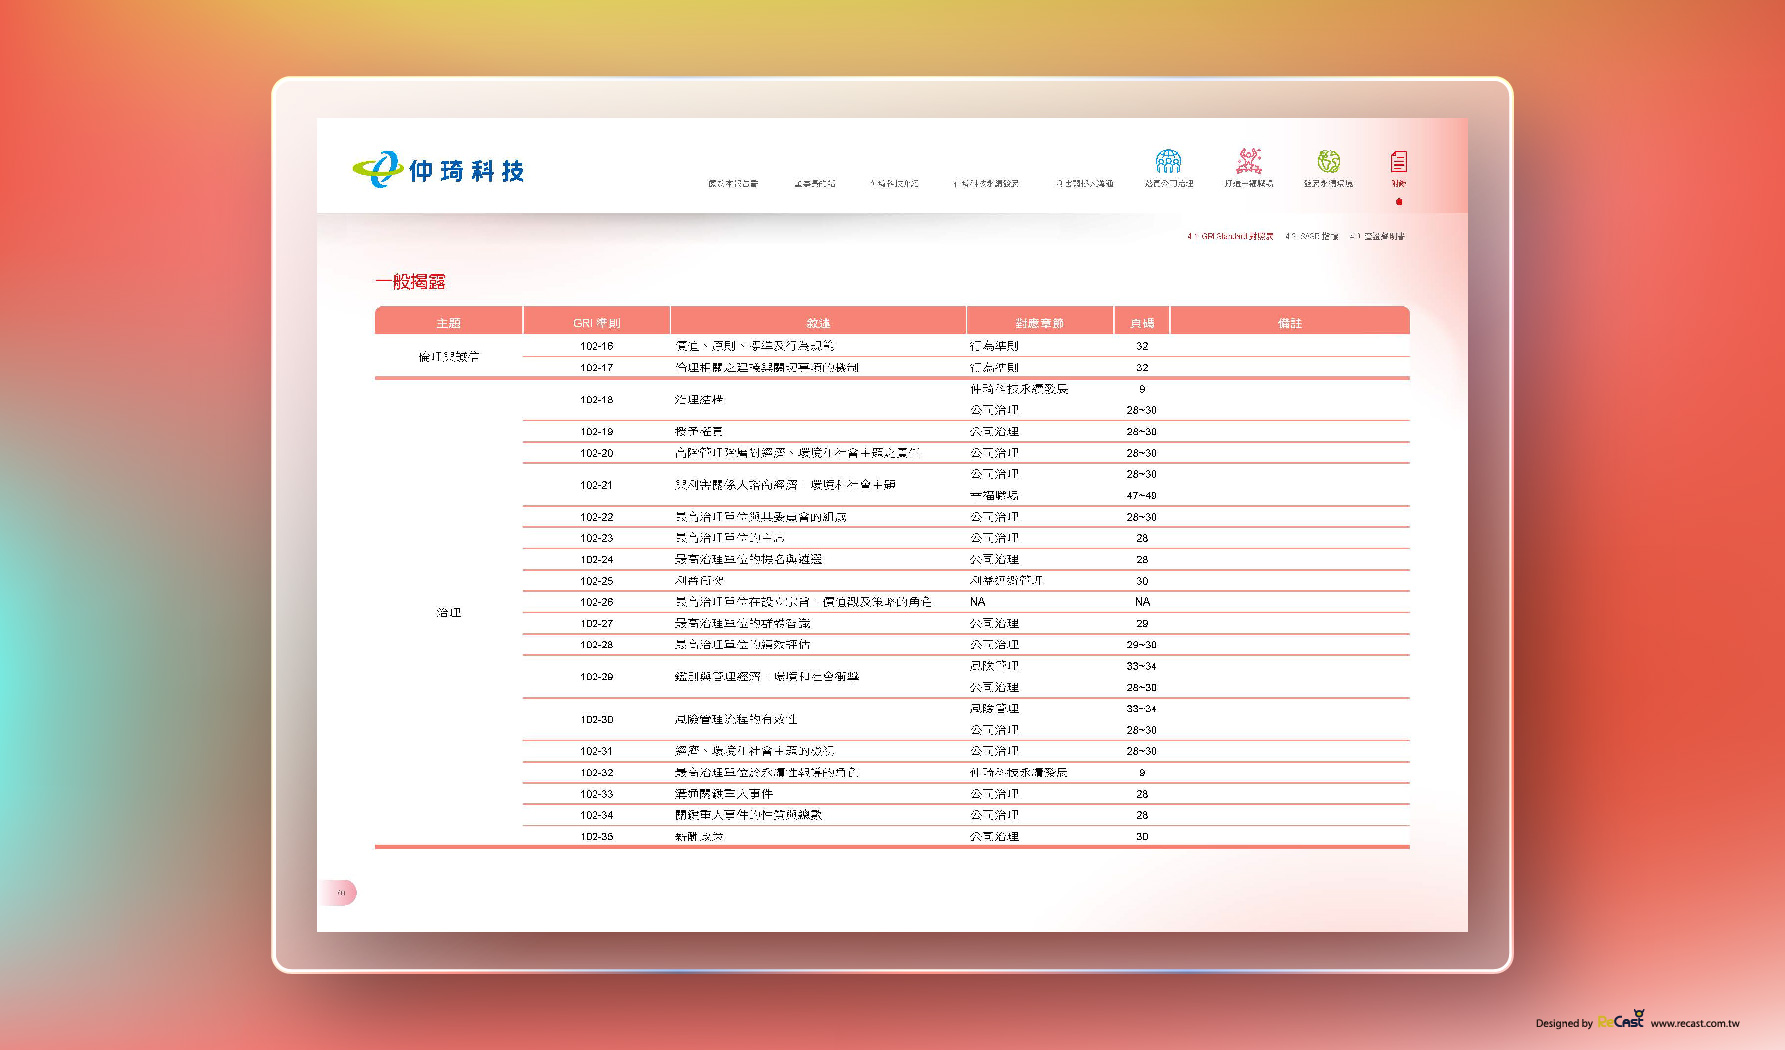Select the 102-18 GRI code cell
Image resolution: width=1785 pixels, height=1050 pixels.
[597, 400]
